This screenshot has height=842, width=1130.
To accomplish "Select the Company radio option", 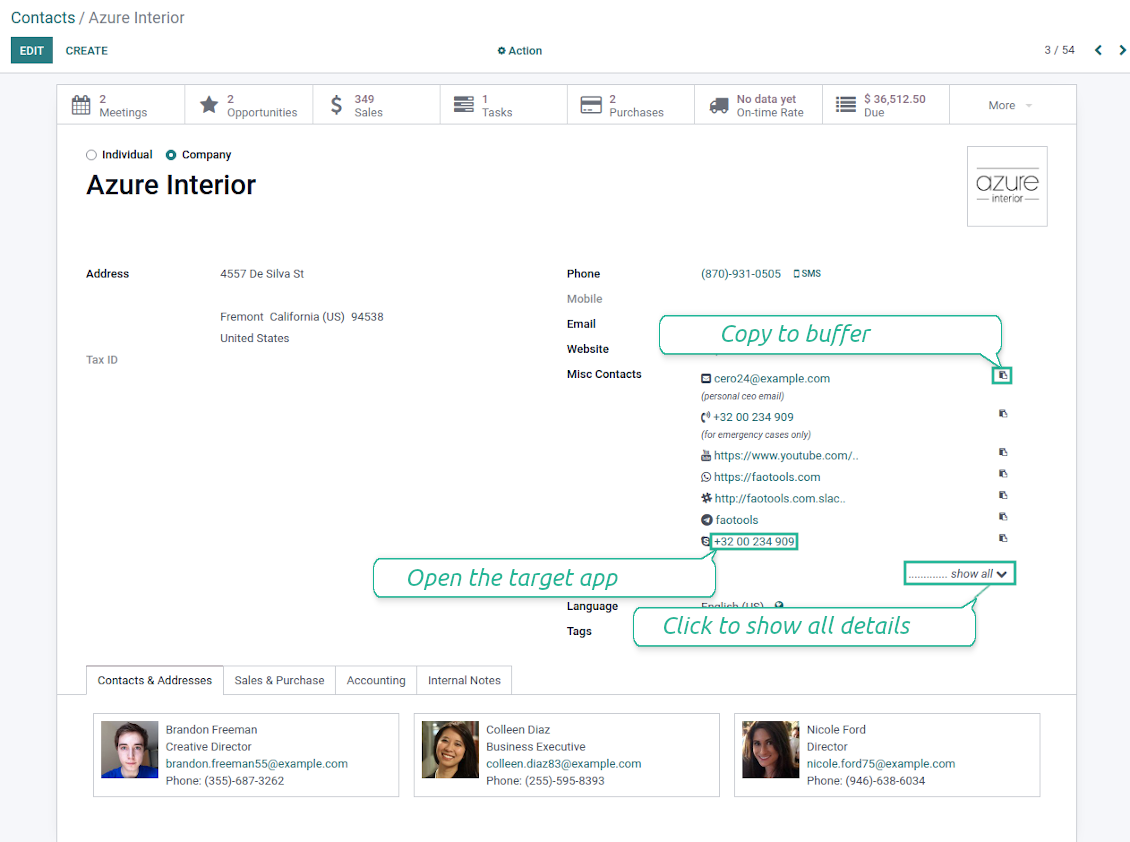I will [171, 155].
